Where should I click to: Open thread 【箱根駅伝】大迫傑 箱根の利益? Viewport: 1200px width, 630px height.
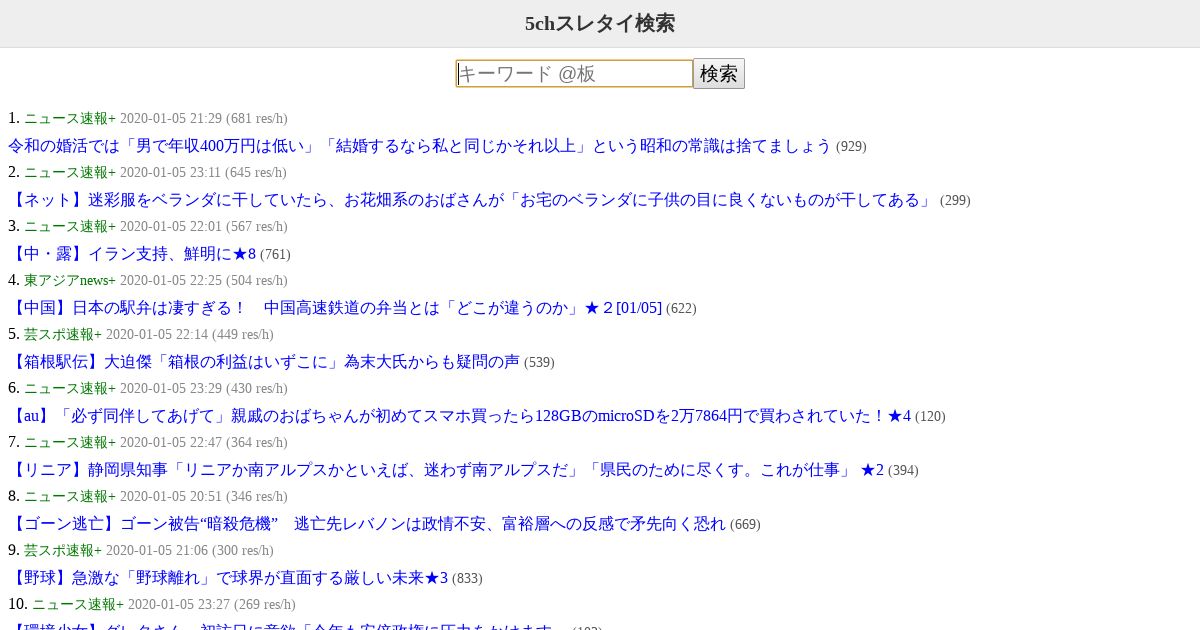click(x=264, y=362)
